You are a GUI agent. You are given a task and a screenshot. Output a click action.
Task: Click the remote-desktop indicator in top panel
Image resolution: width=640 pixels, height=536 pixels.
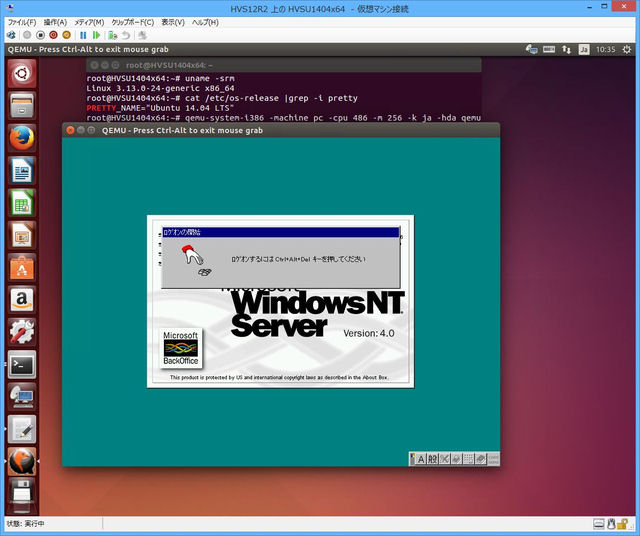531,49
